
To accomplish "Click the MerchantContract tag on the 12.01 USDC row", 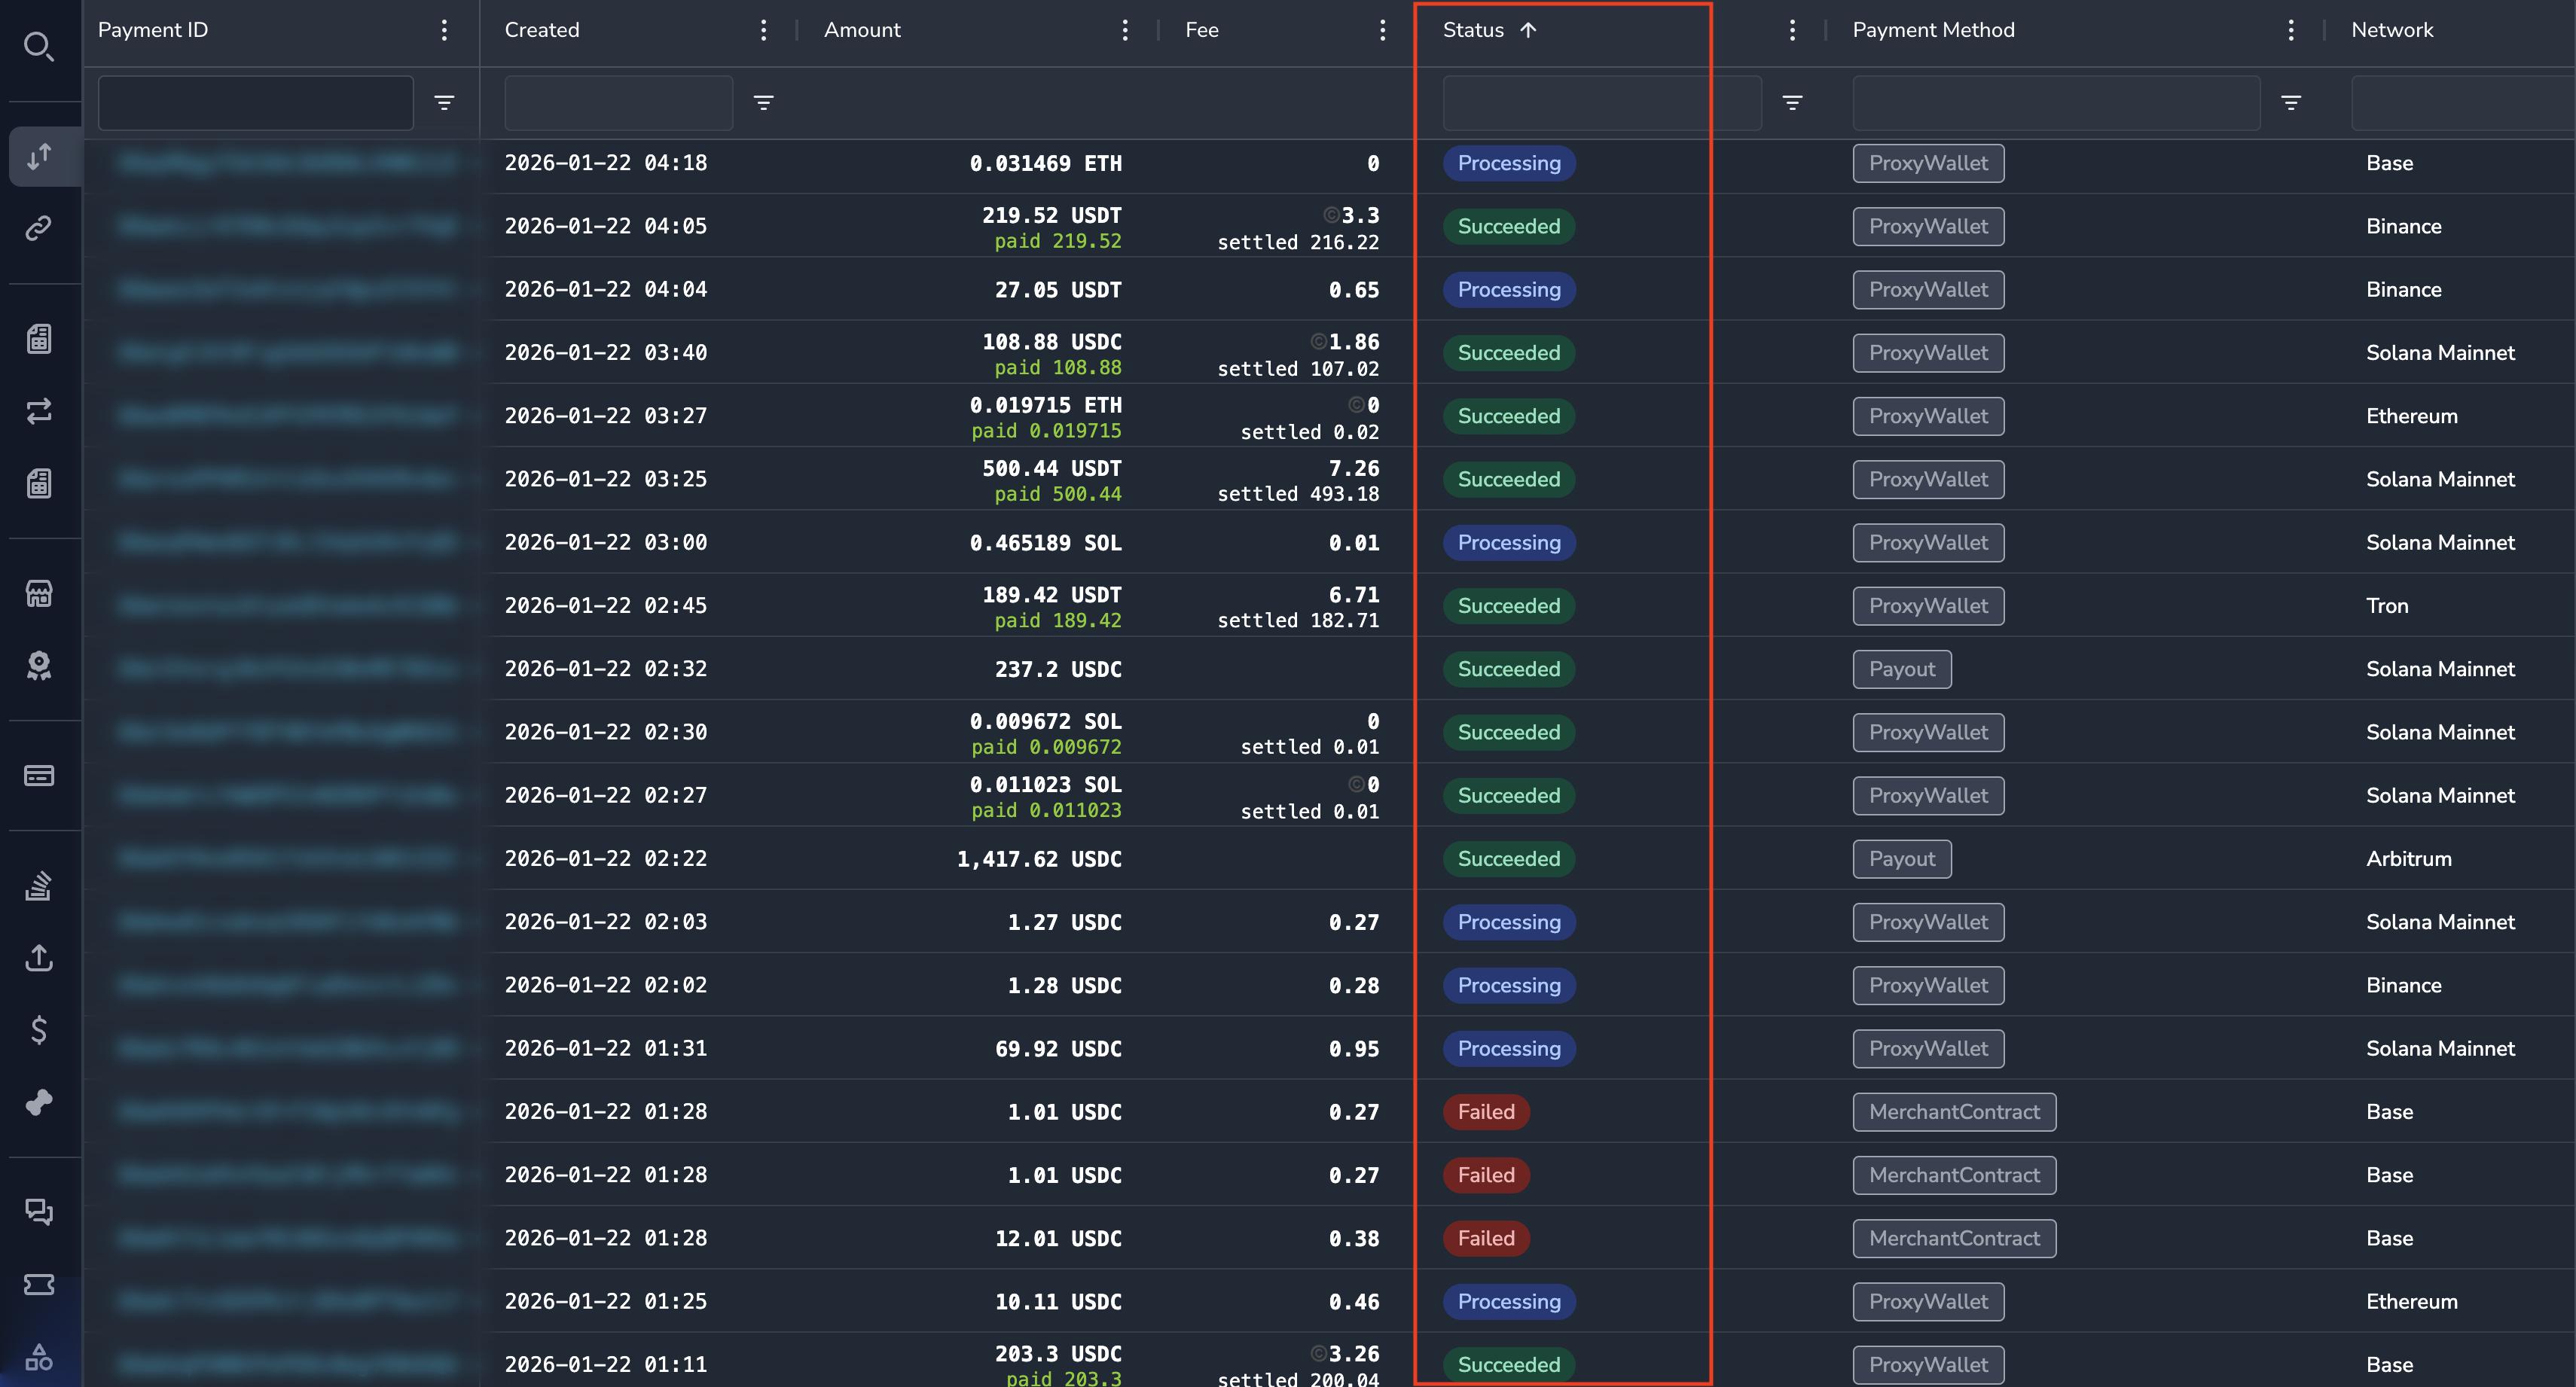I will click(x=1954, y=1238).
